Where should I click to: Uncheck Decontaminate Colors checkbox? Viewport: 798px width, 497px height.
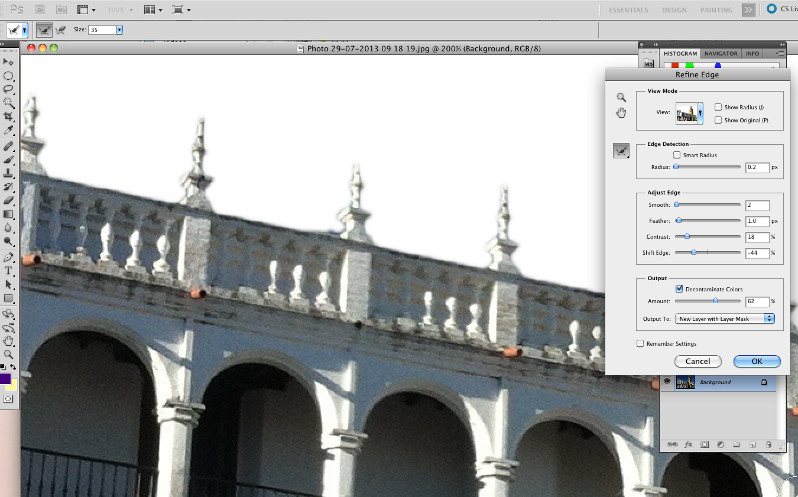click(x=679, y=289)
